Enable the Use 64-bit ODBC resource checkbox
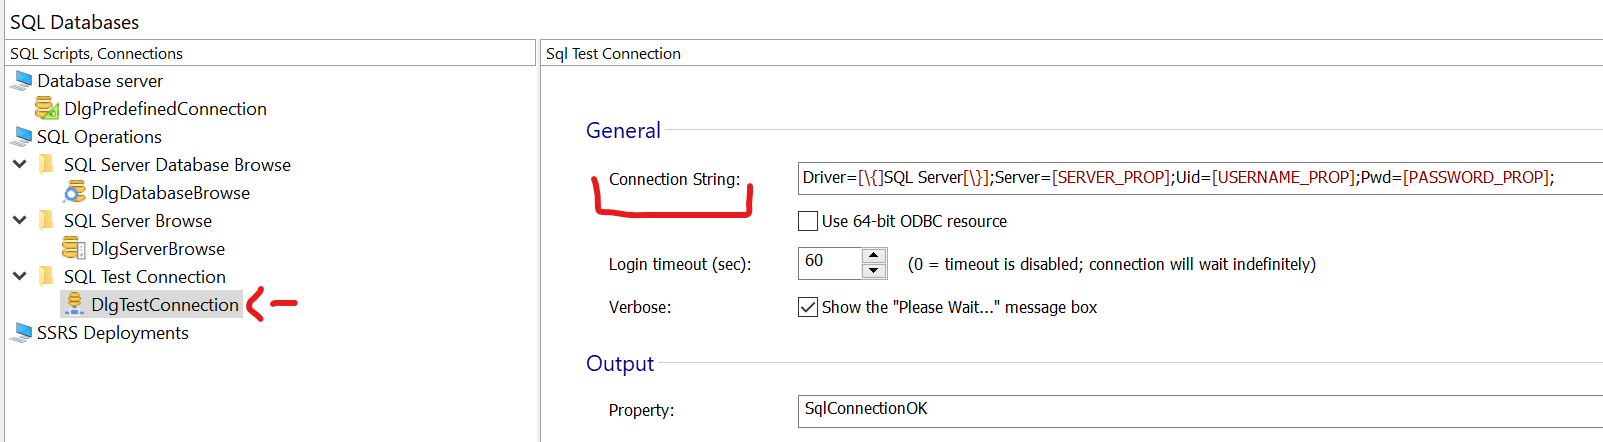Viewport: 1603px width, 442px height. pyautogui.click(x=808, y=221)
